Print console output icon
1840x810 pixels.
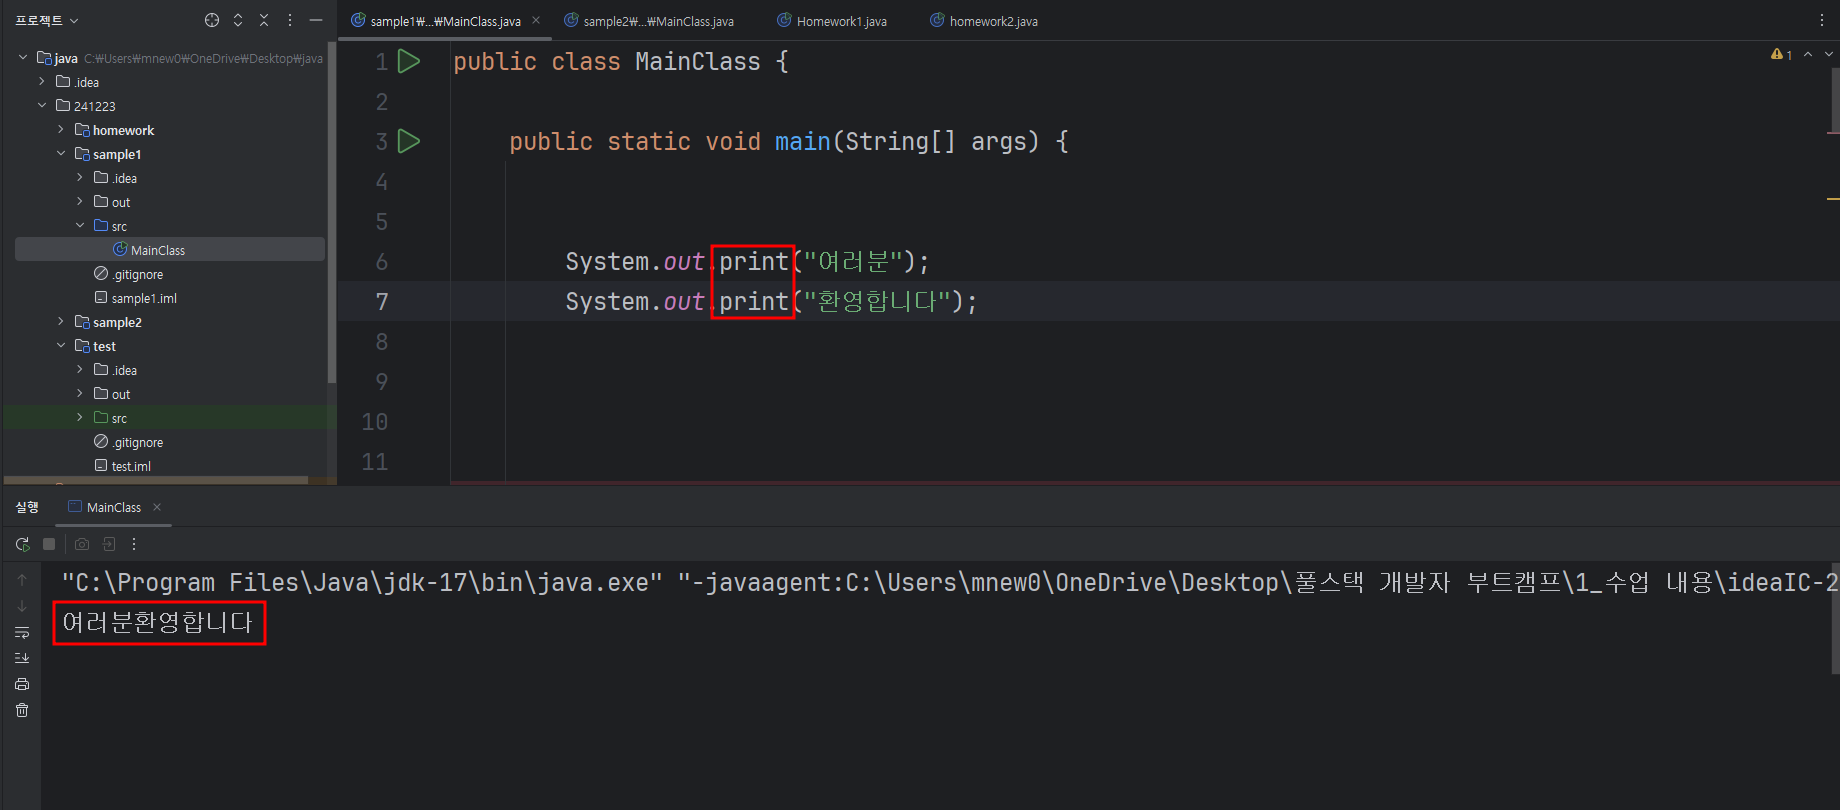pyautogui.click(x=22, y=684)
